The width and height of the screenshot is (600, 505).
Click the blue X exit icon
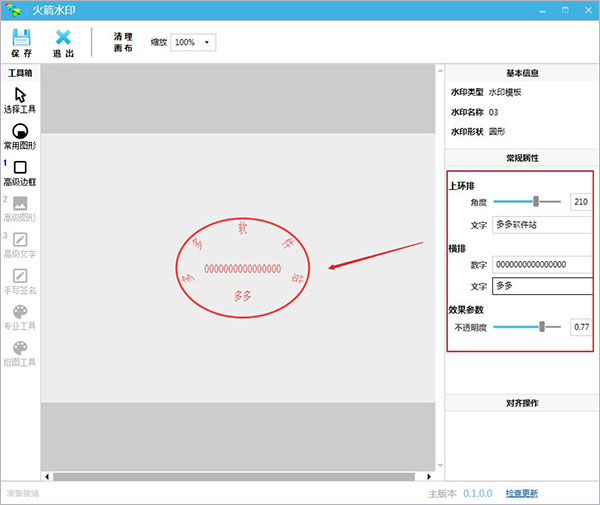point(63,37)
